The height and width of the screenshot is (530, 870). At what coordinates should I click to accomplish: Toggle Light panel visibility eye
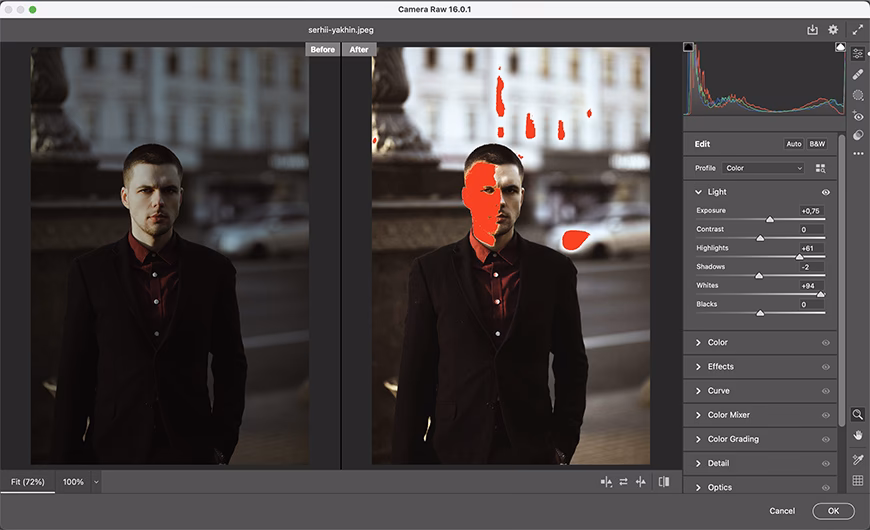(x=826, y=192)
